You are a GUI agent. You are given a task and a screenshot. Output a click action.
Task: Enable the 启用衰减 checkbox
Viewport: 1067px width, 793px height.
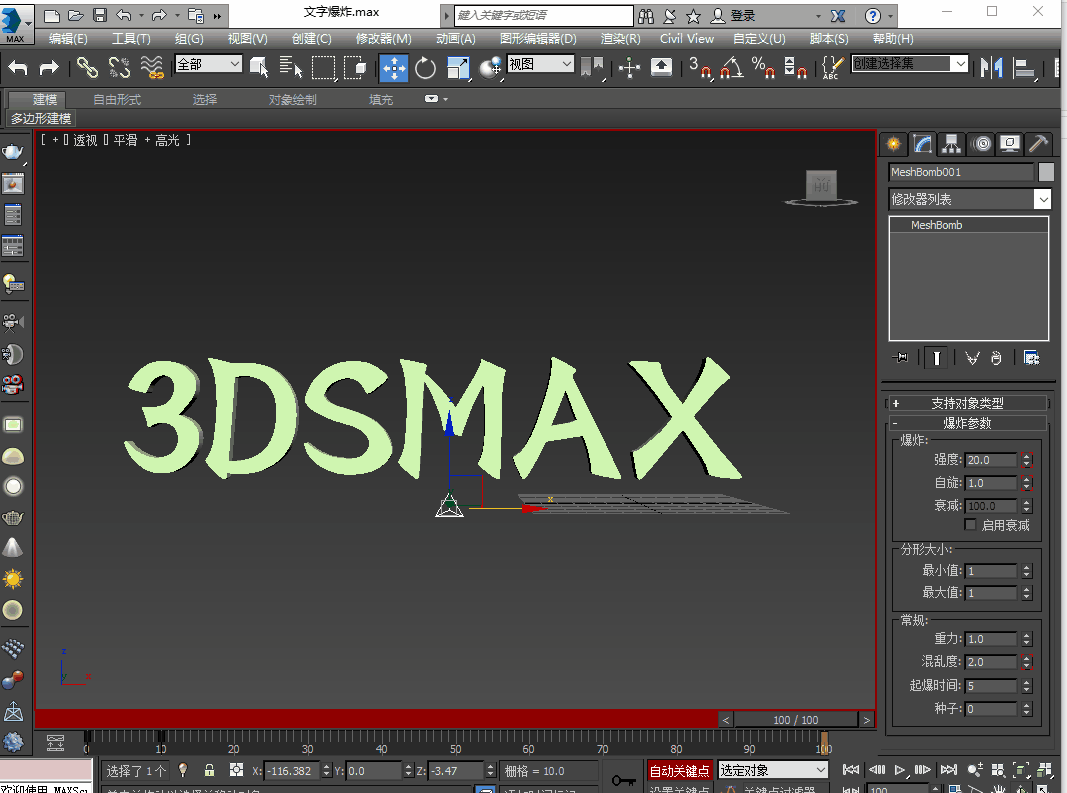pos(970,524)
